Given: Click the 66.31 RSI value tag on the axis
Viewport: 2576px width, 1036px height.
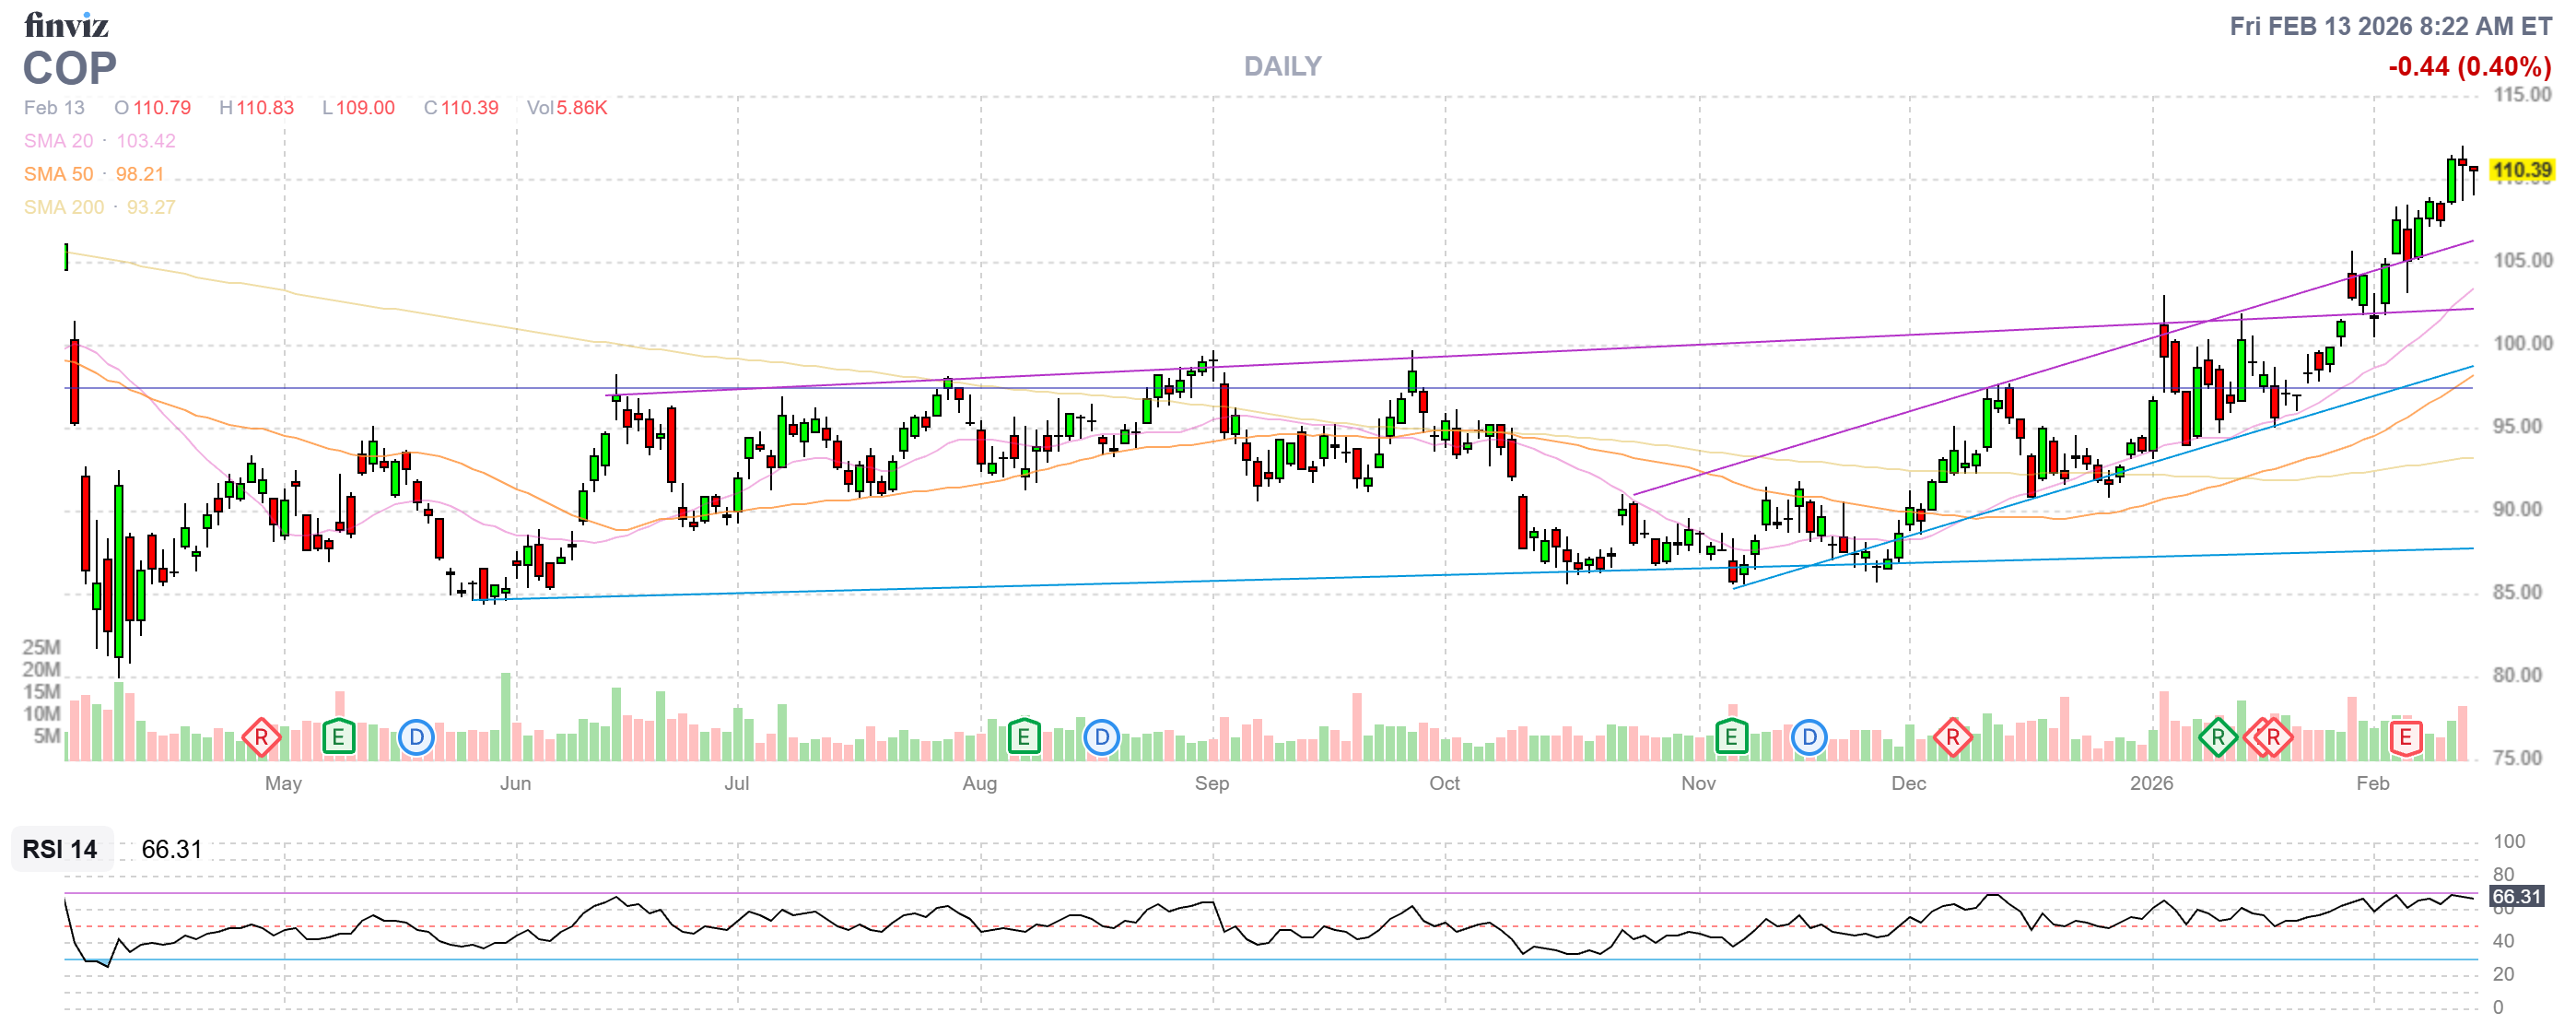Looking at the screenshot, I should pos(2515,896).
